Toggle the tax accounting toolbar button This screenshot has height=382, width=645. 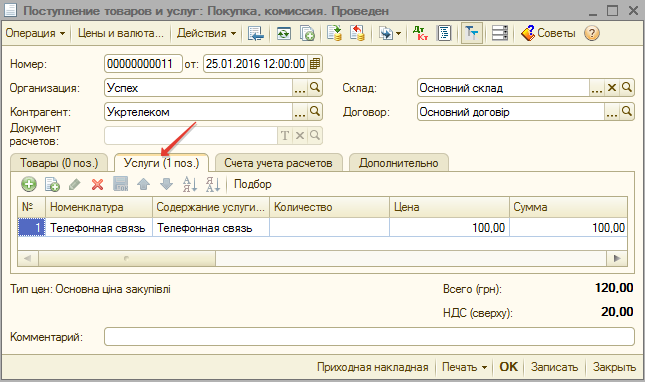471,33
